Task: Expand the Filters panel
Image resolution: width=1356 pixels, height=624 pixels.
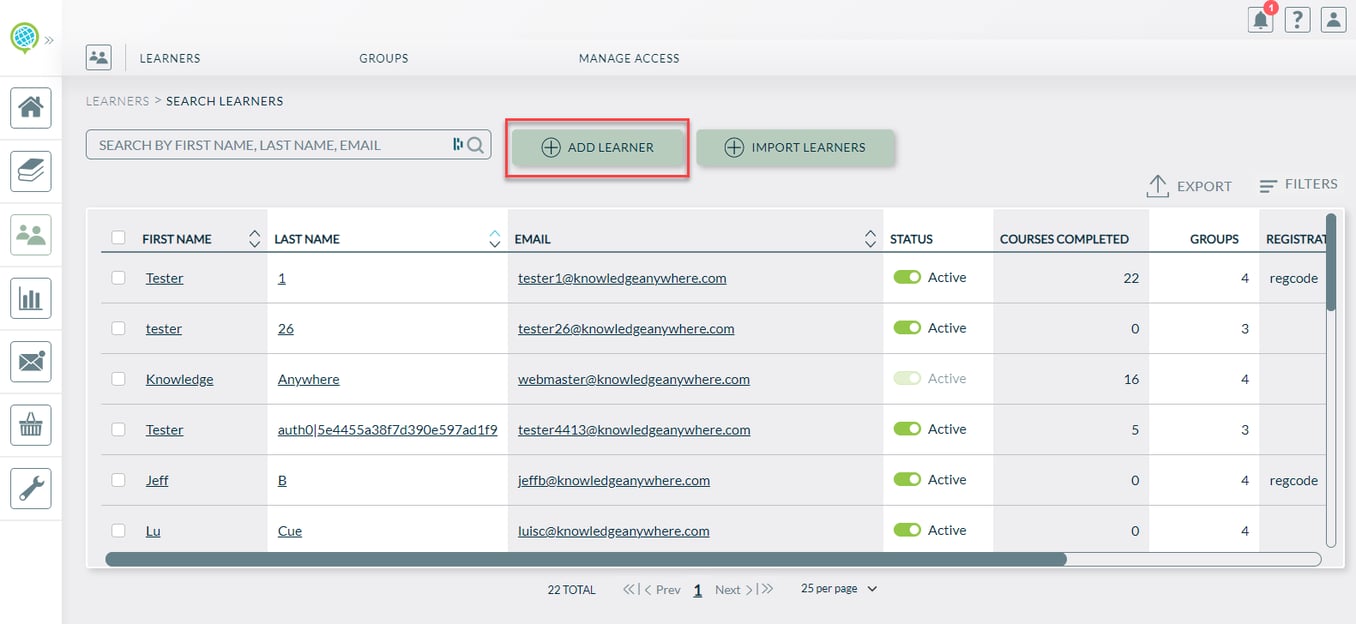Action: click(x=1298, y=185)
